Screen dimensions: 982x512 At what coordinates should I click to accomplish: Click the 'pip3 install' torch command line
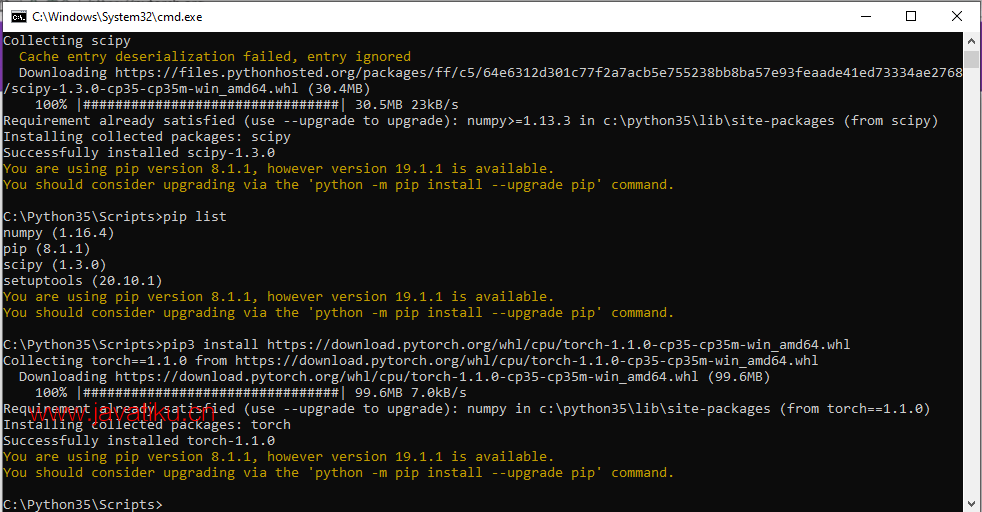coord(426,345)
